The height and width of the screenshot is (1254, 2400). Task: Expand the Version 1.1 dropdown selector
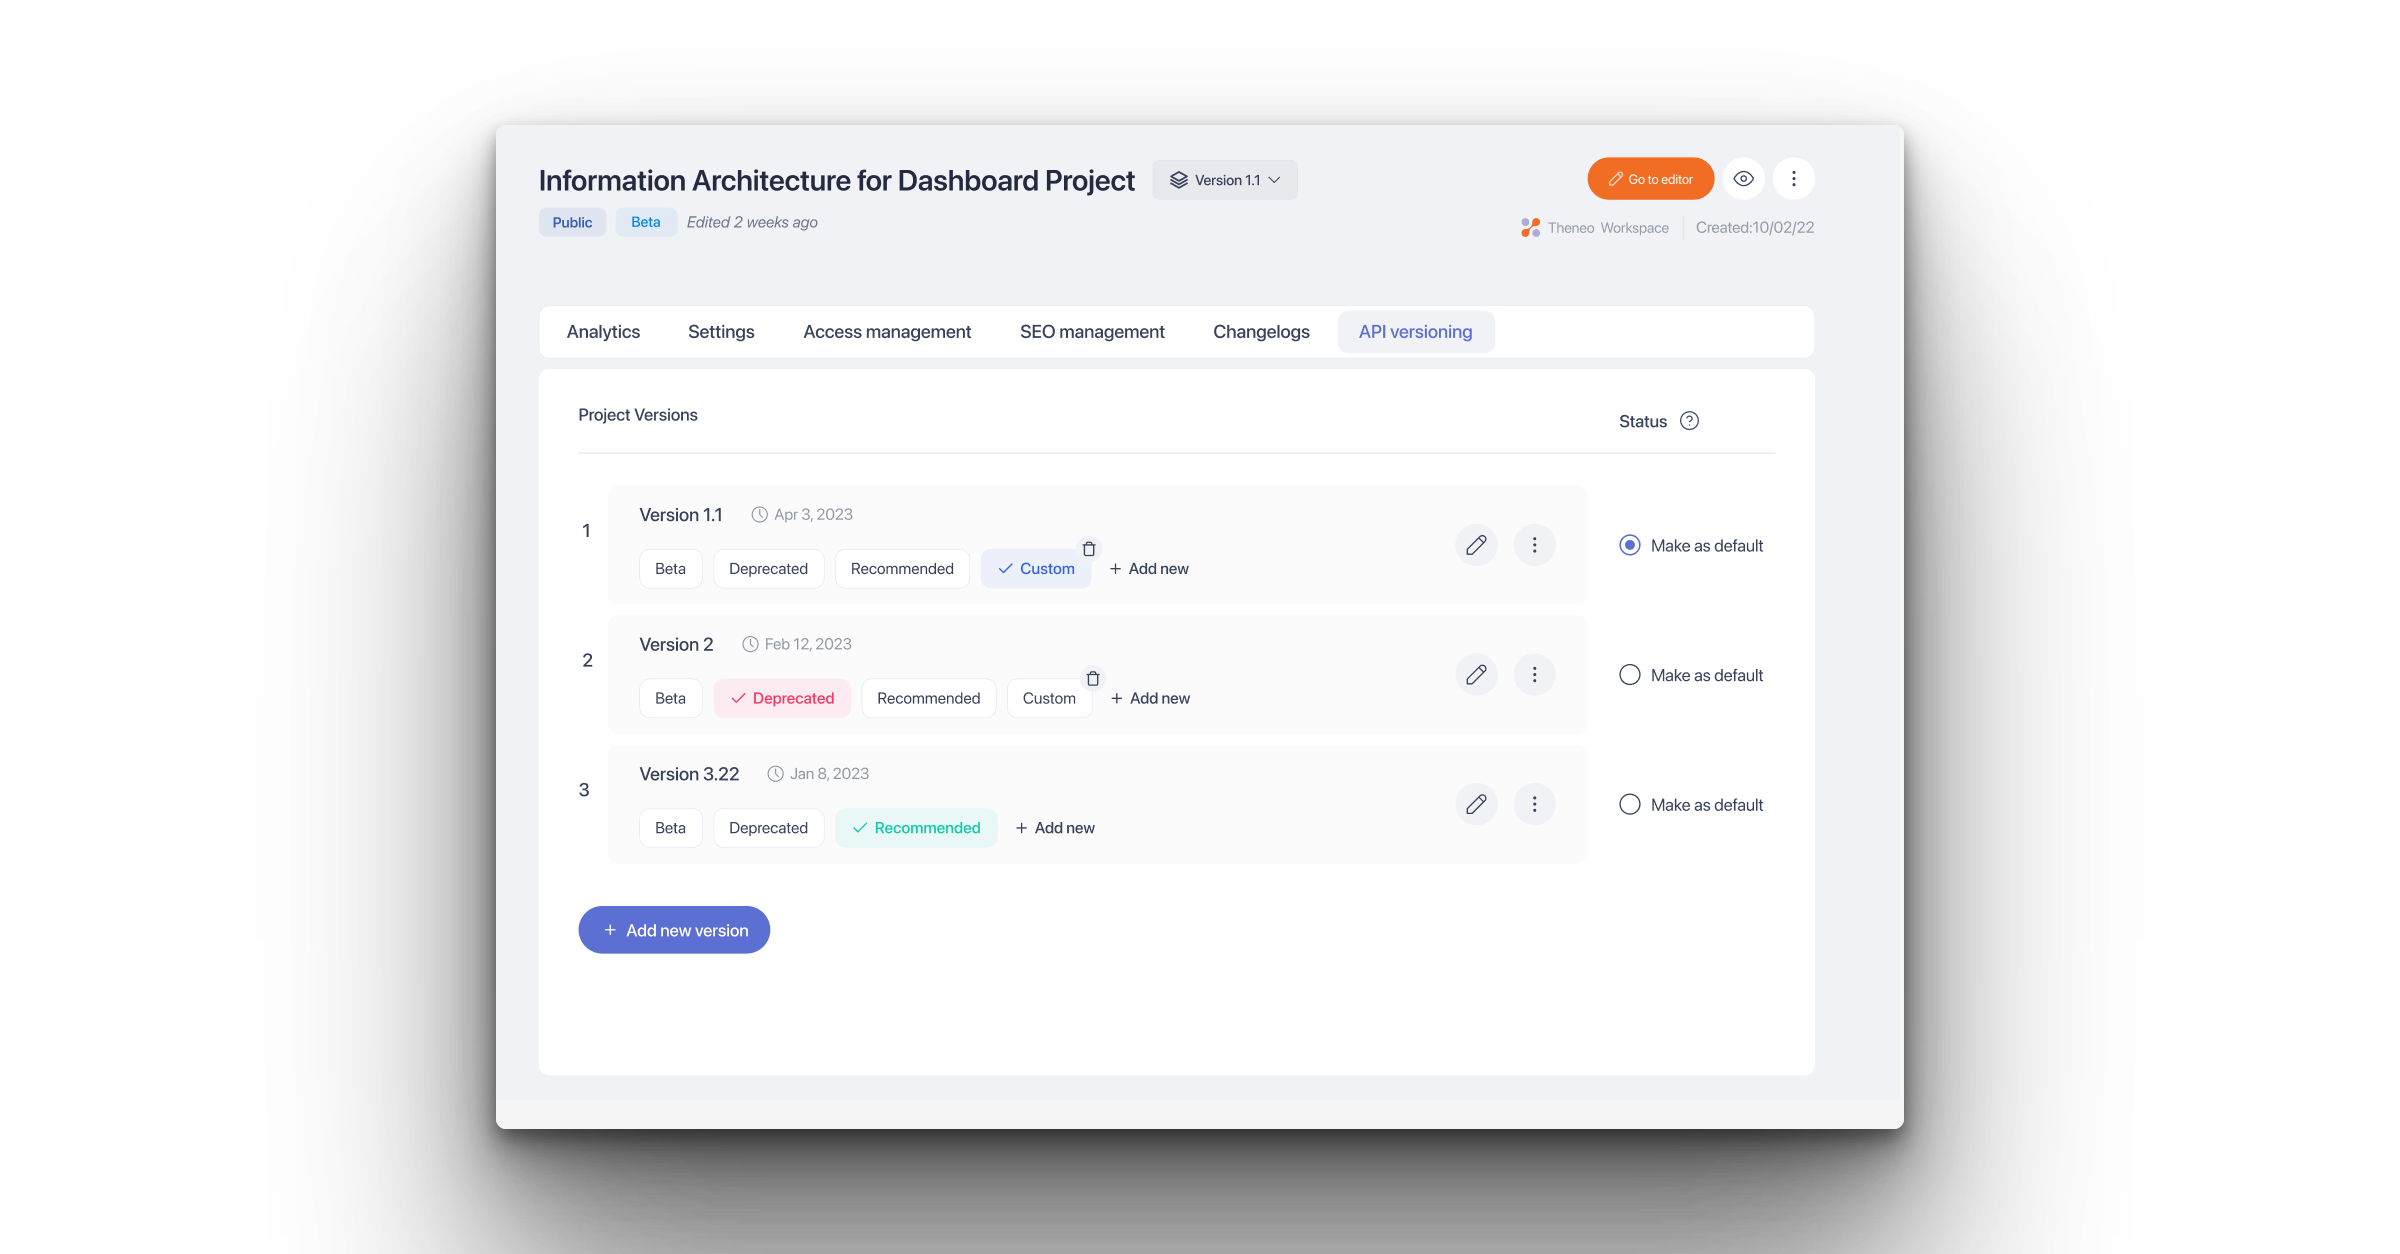1225,180
